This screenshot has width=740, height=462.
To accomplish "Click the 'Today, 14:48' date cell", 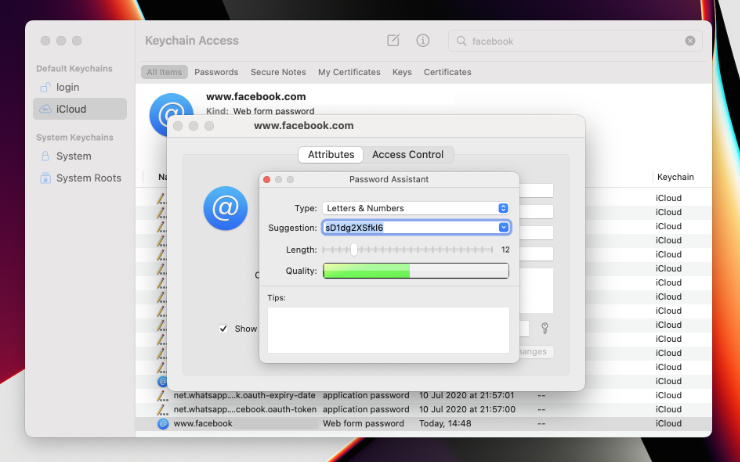I will 445,424.
